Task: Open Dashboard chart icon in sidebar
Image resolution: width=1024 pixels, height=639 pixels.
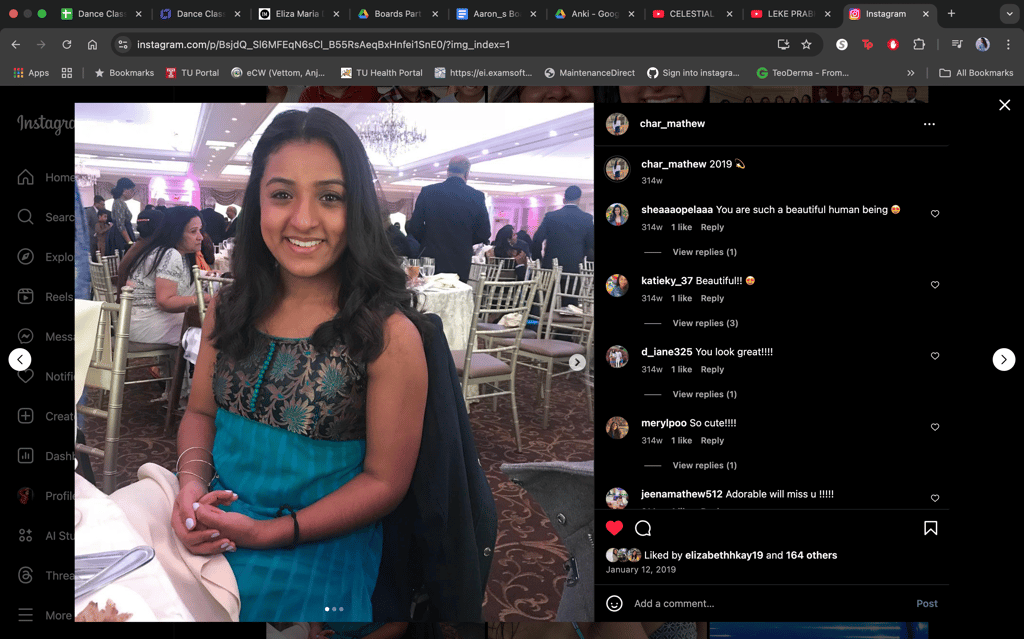Action: tap(25, 456)
